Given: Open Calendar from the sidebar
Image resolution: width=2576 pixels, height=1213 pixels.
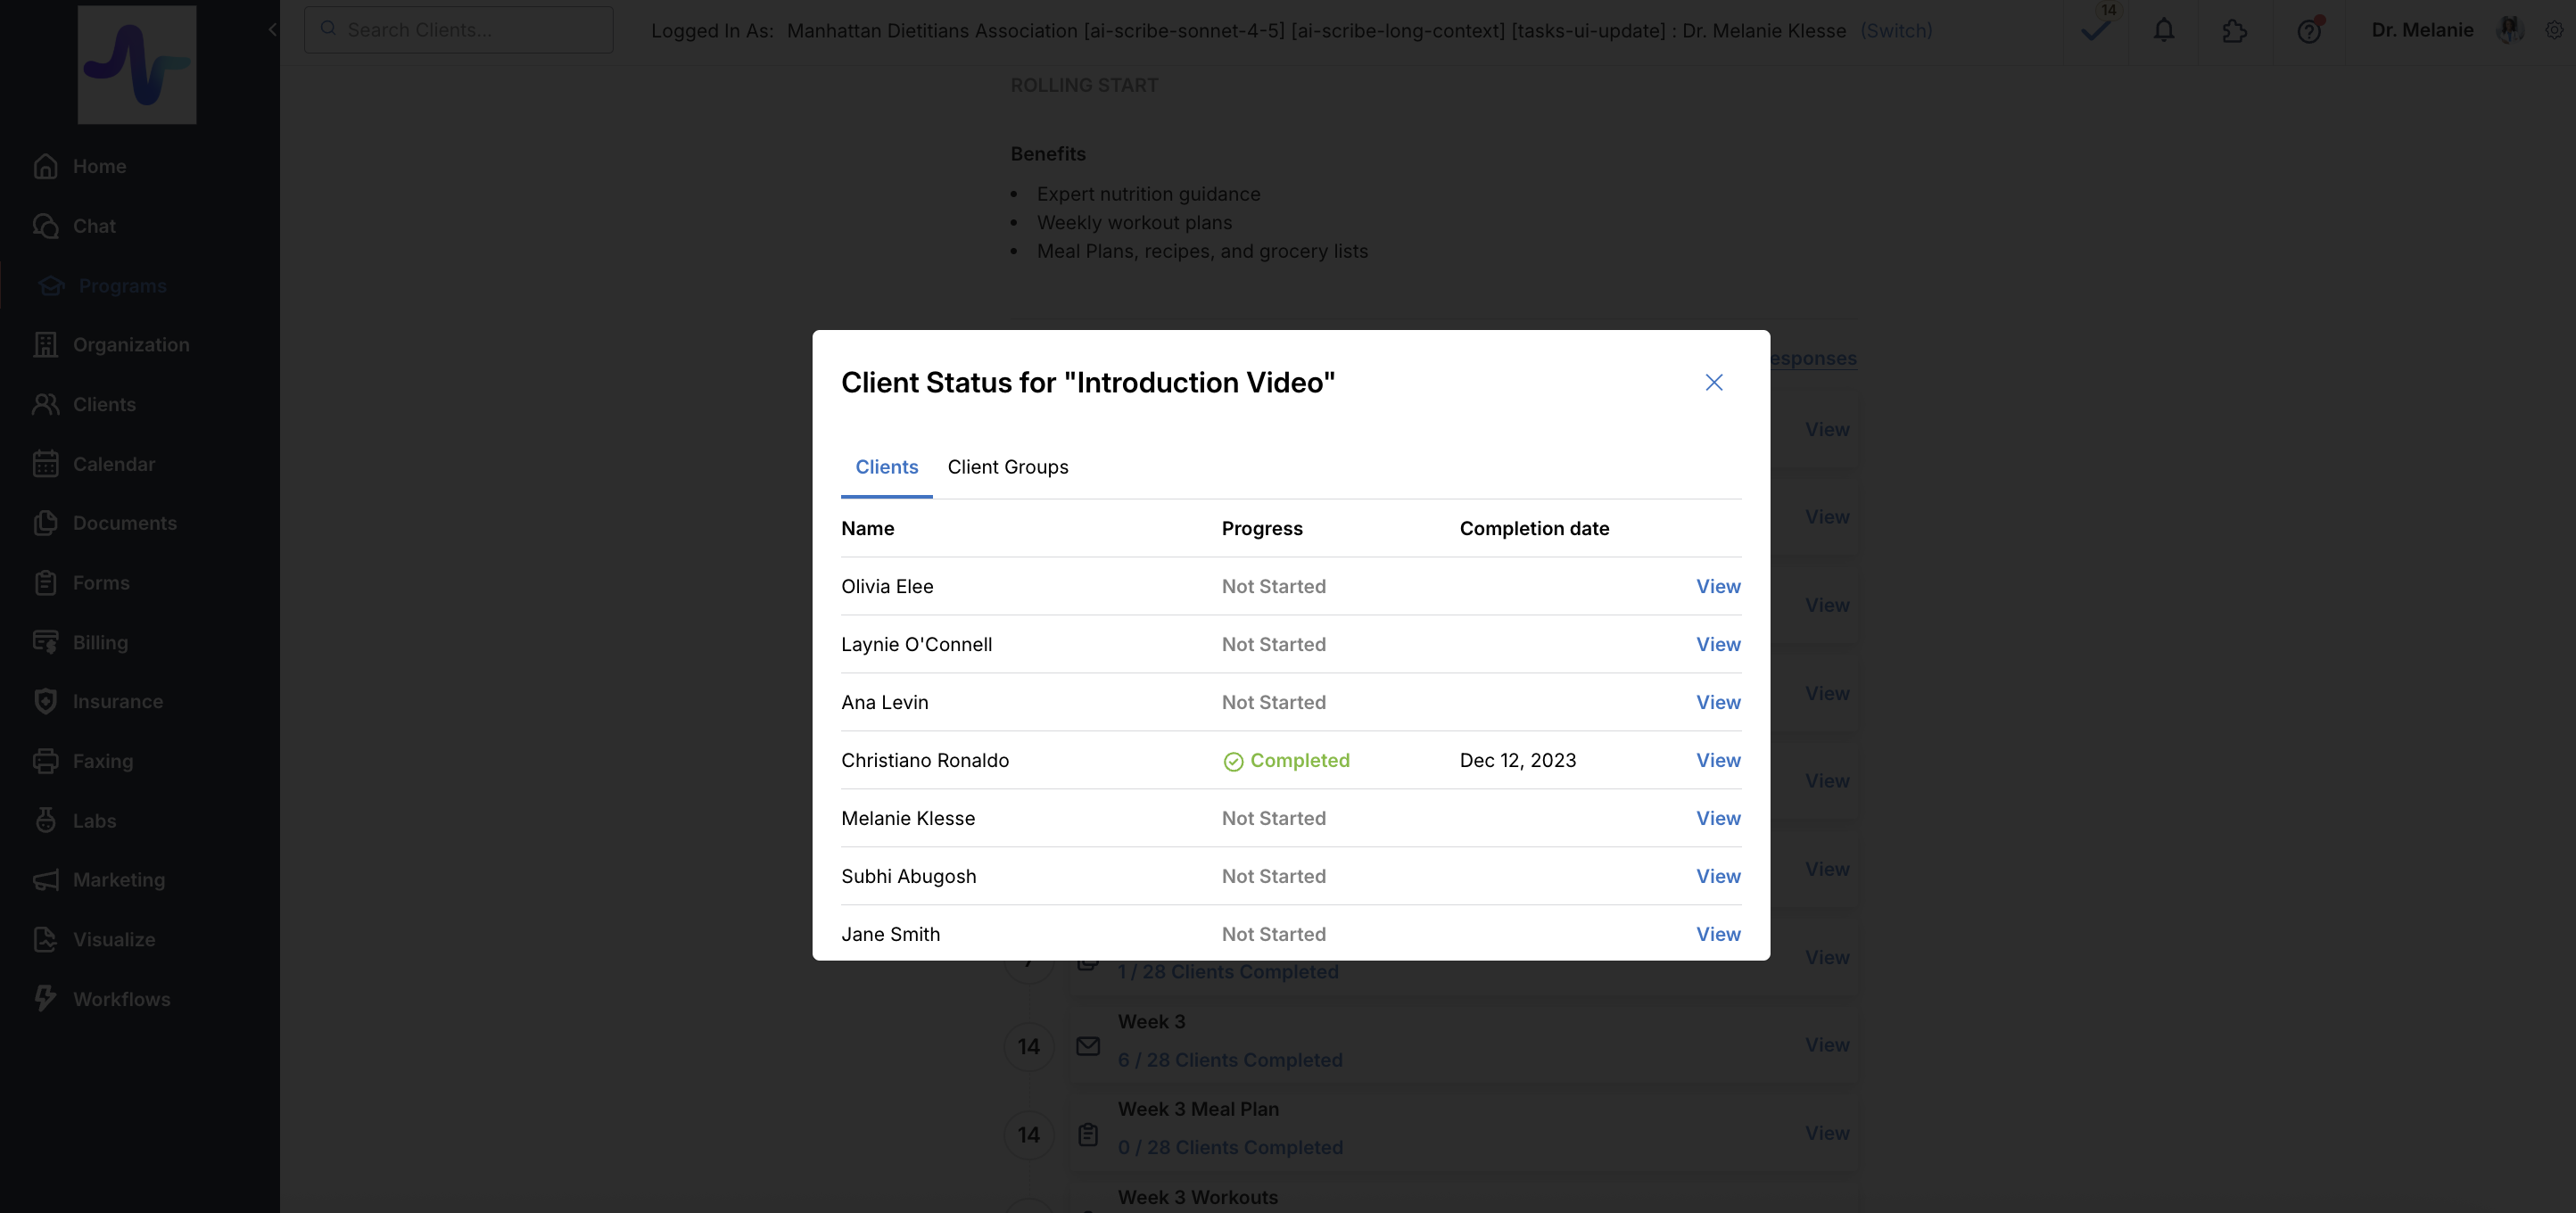Looking at the screenshot, I should (46, 464).
